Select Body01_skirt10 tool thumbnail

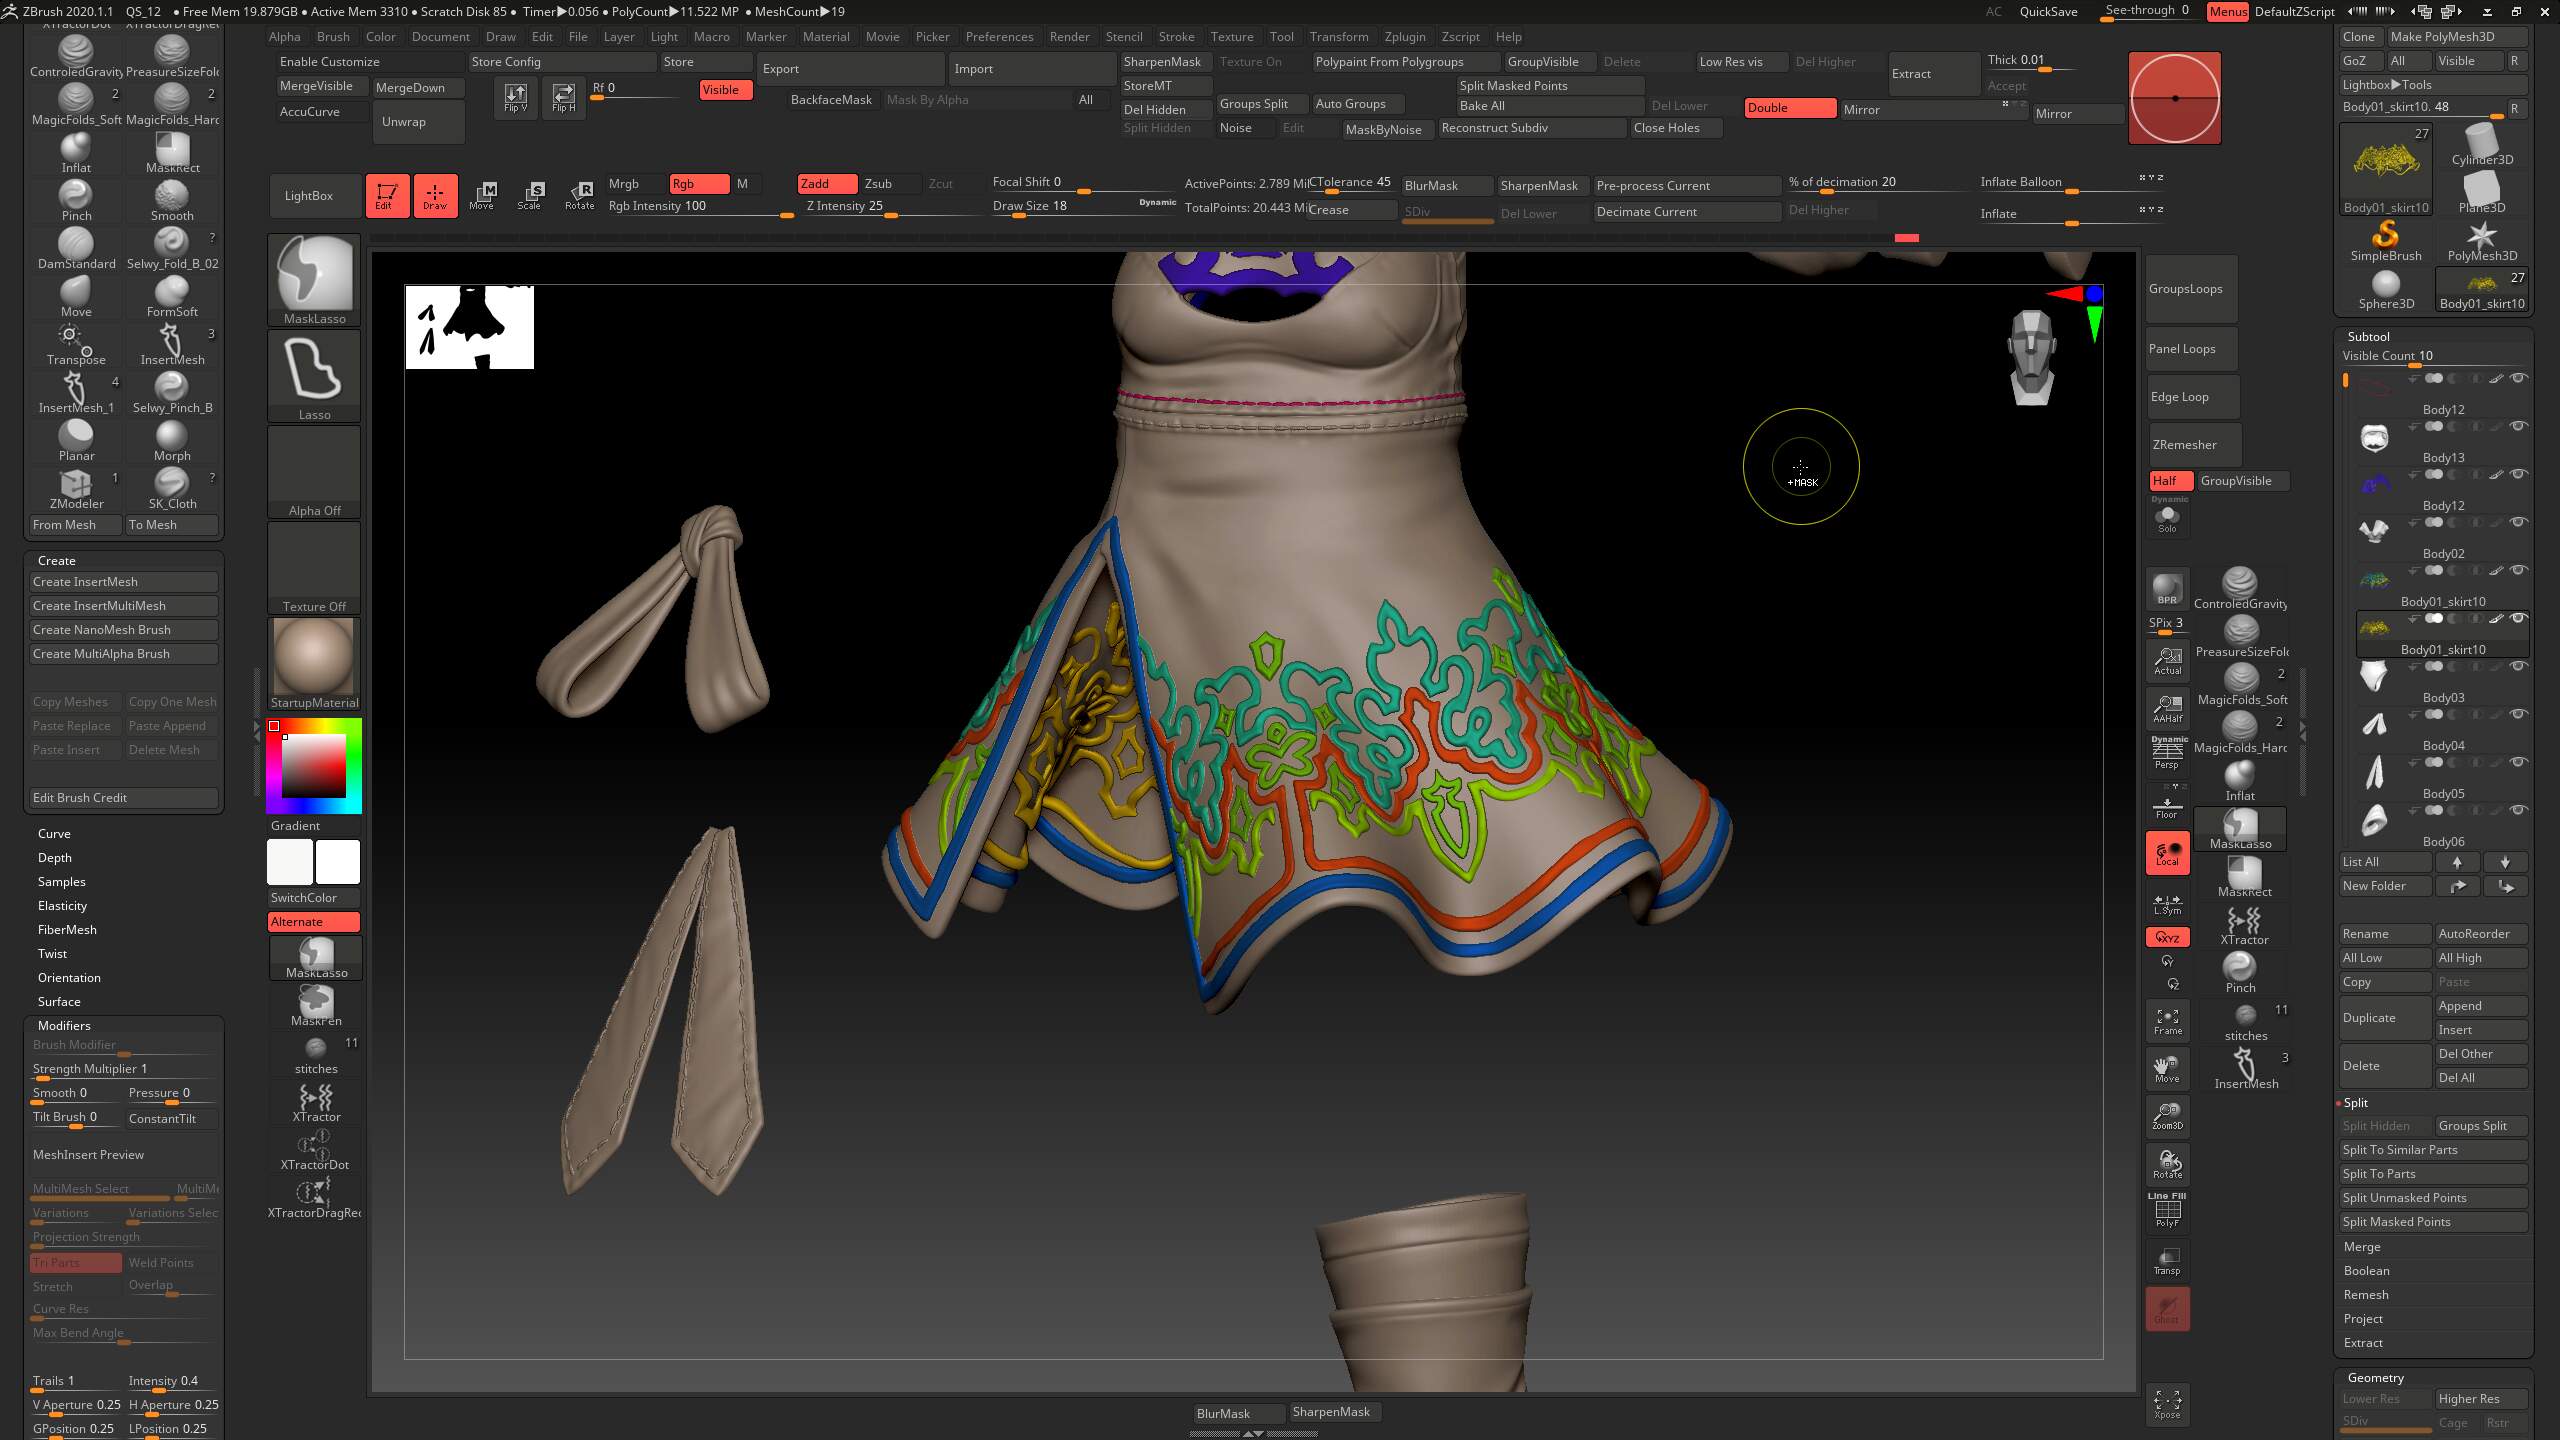click(2386, 169)
